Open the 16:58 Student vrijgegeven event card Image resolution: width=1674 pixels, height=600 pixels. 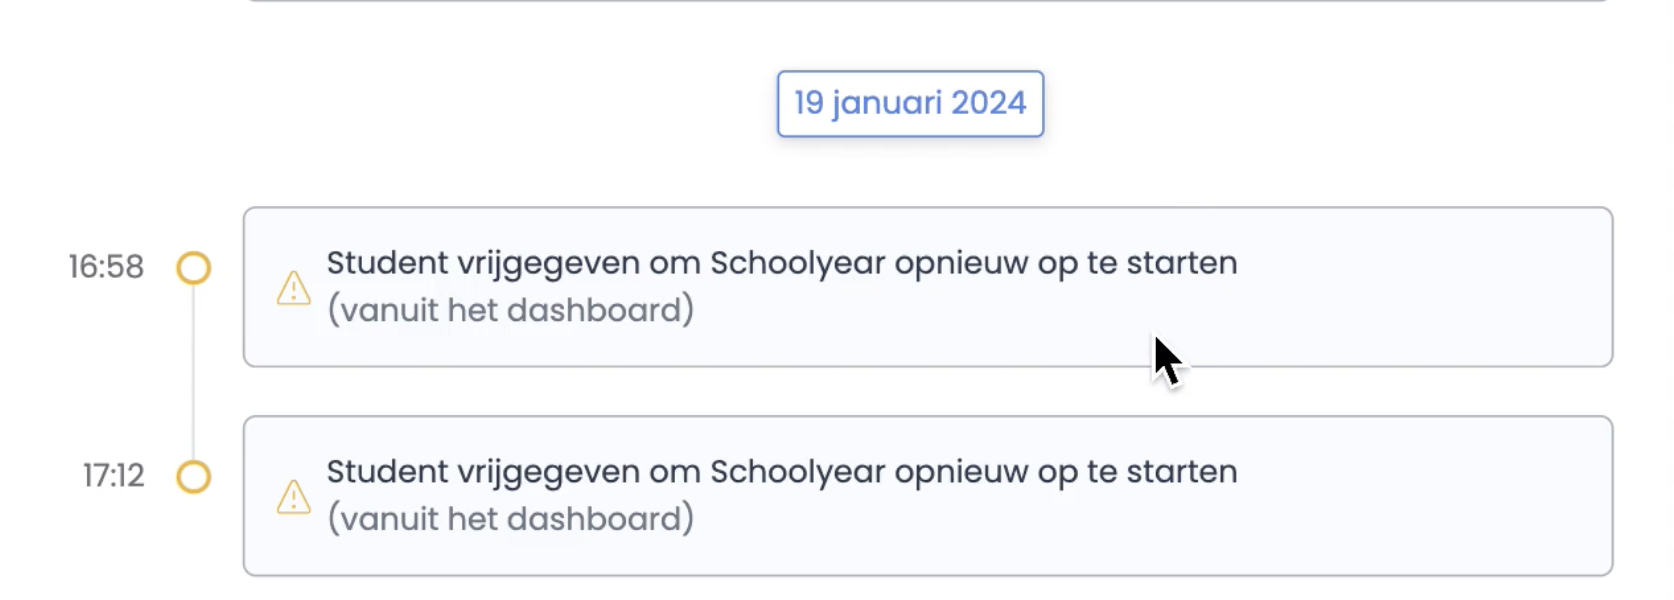coord(928,287)
